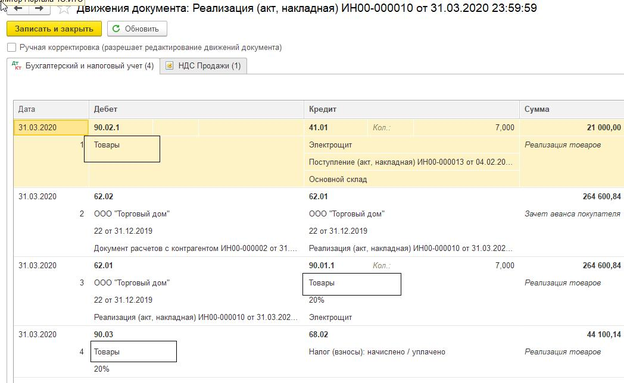The height and width of the screenshot is (383, 624).
Task: Click ООО "Торговый дом" under credit 62.01
Action: click(347, 214)
